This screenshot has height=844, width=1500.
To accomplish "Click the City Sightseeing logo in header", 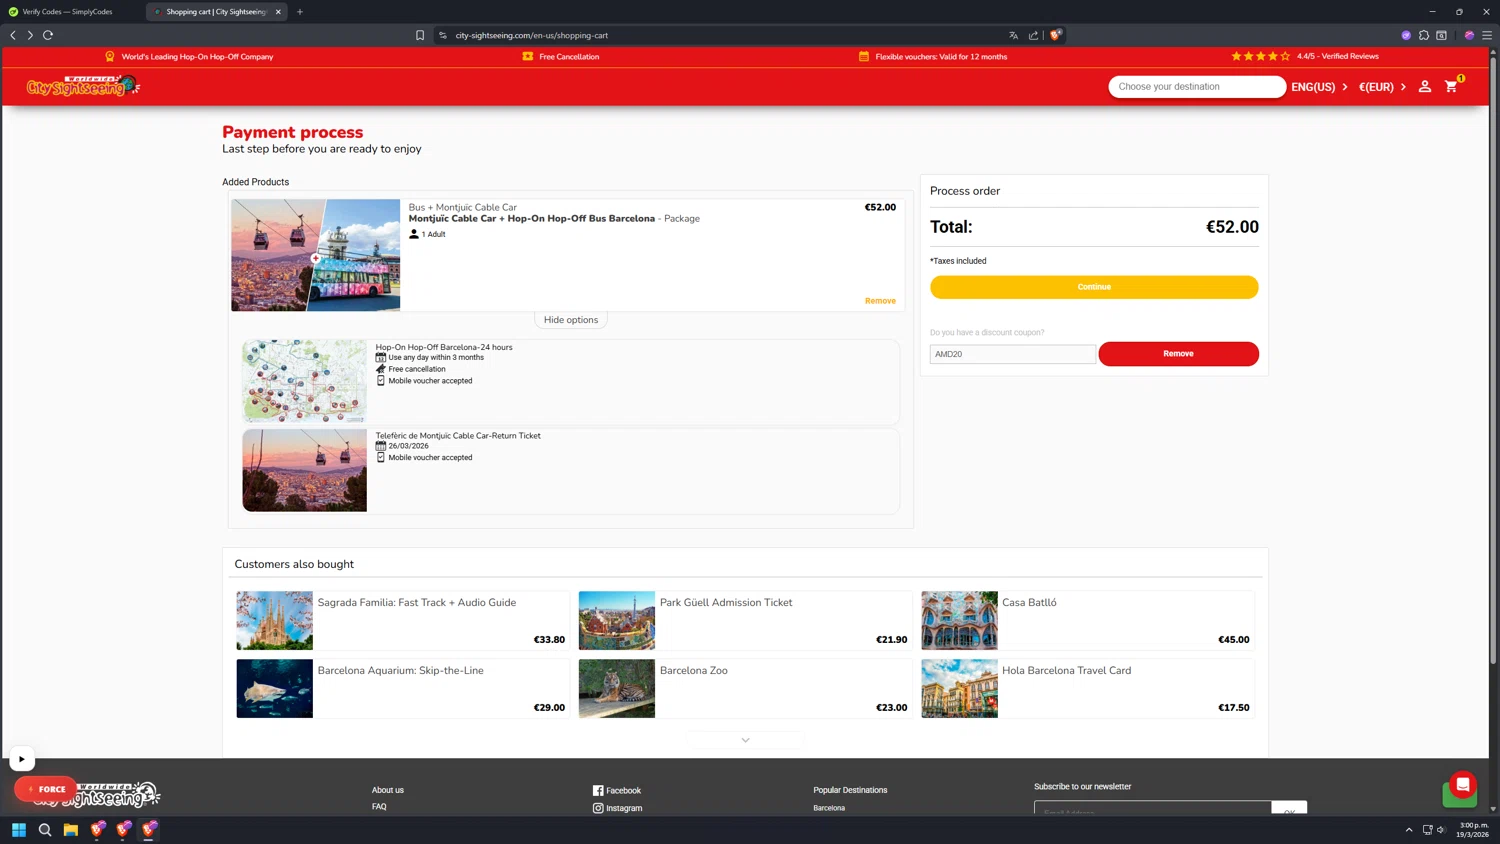I will pyautogui.click(x=83, y=87).
